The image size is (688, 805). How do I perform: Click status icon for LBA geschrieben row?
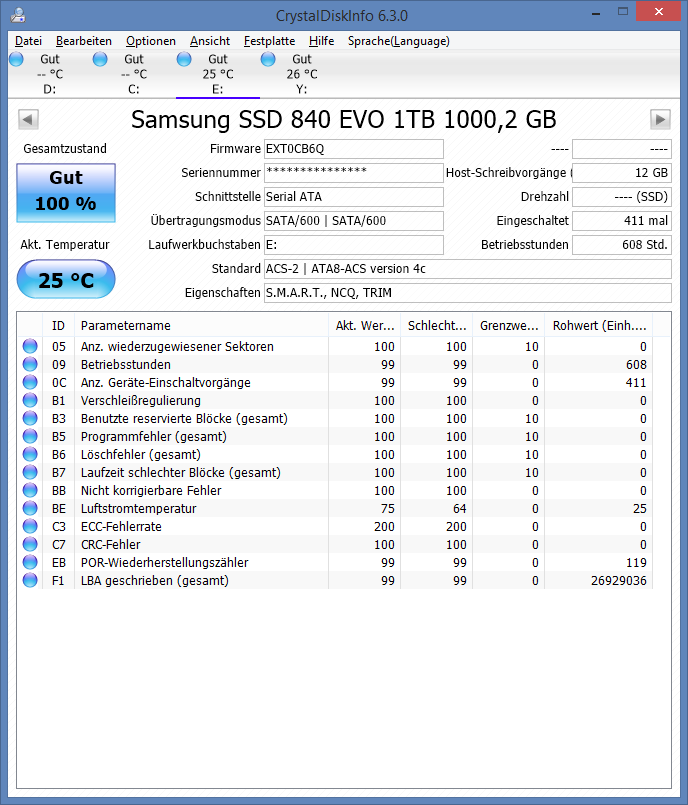point(30,580)
